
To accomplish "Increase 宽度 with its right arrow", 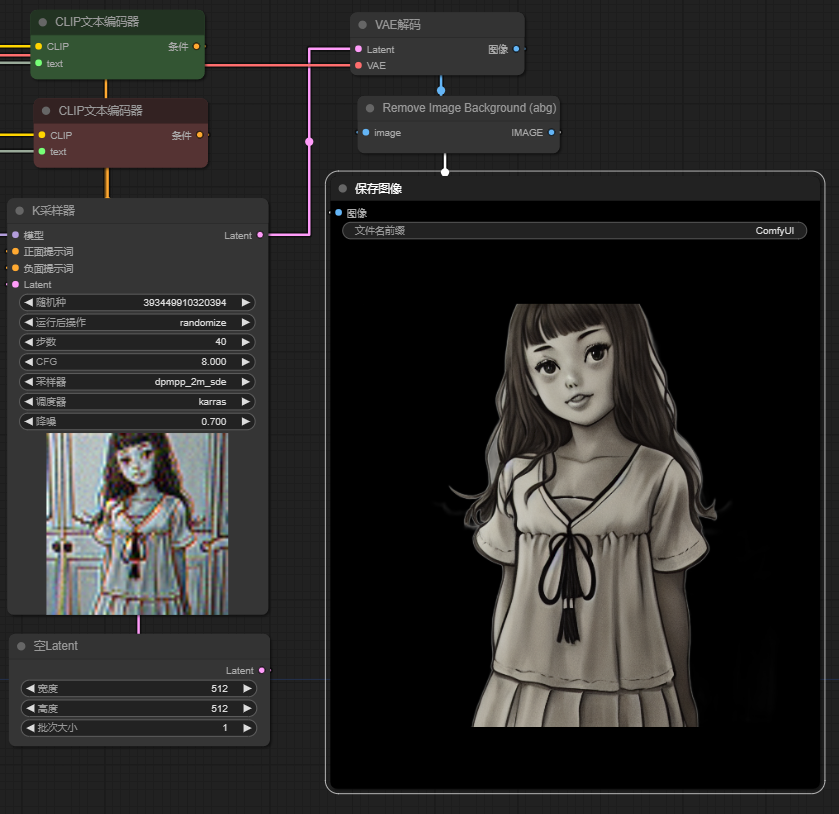I will 246,689.
